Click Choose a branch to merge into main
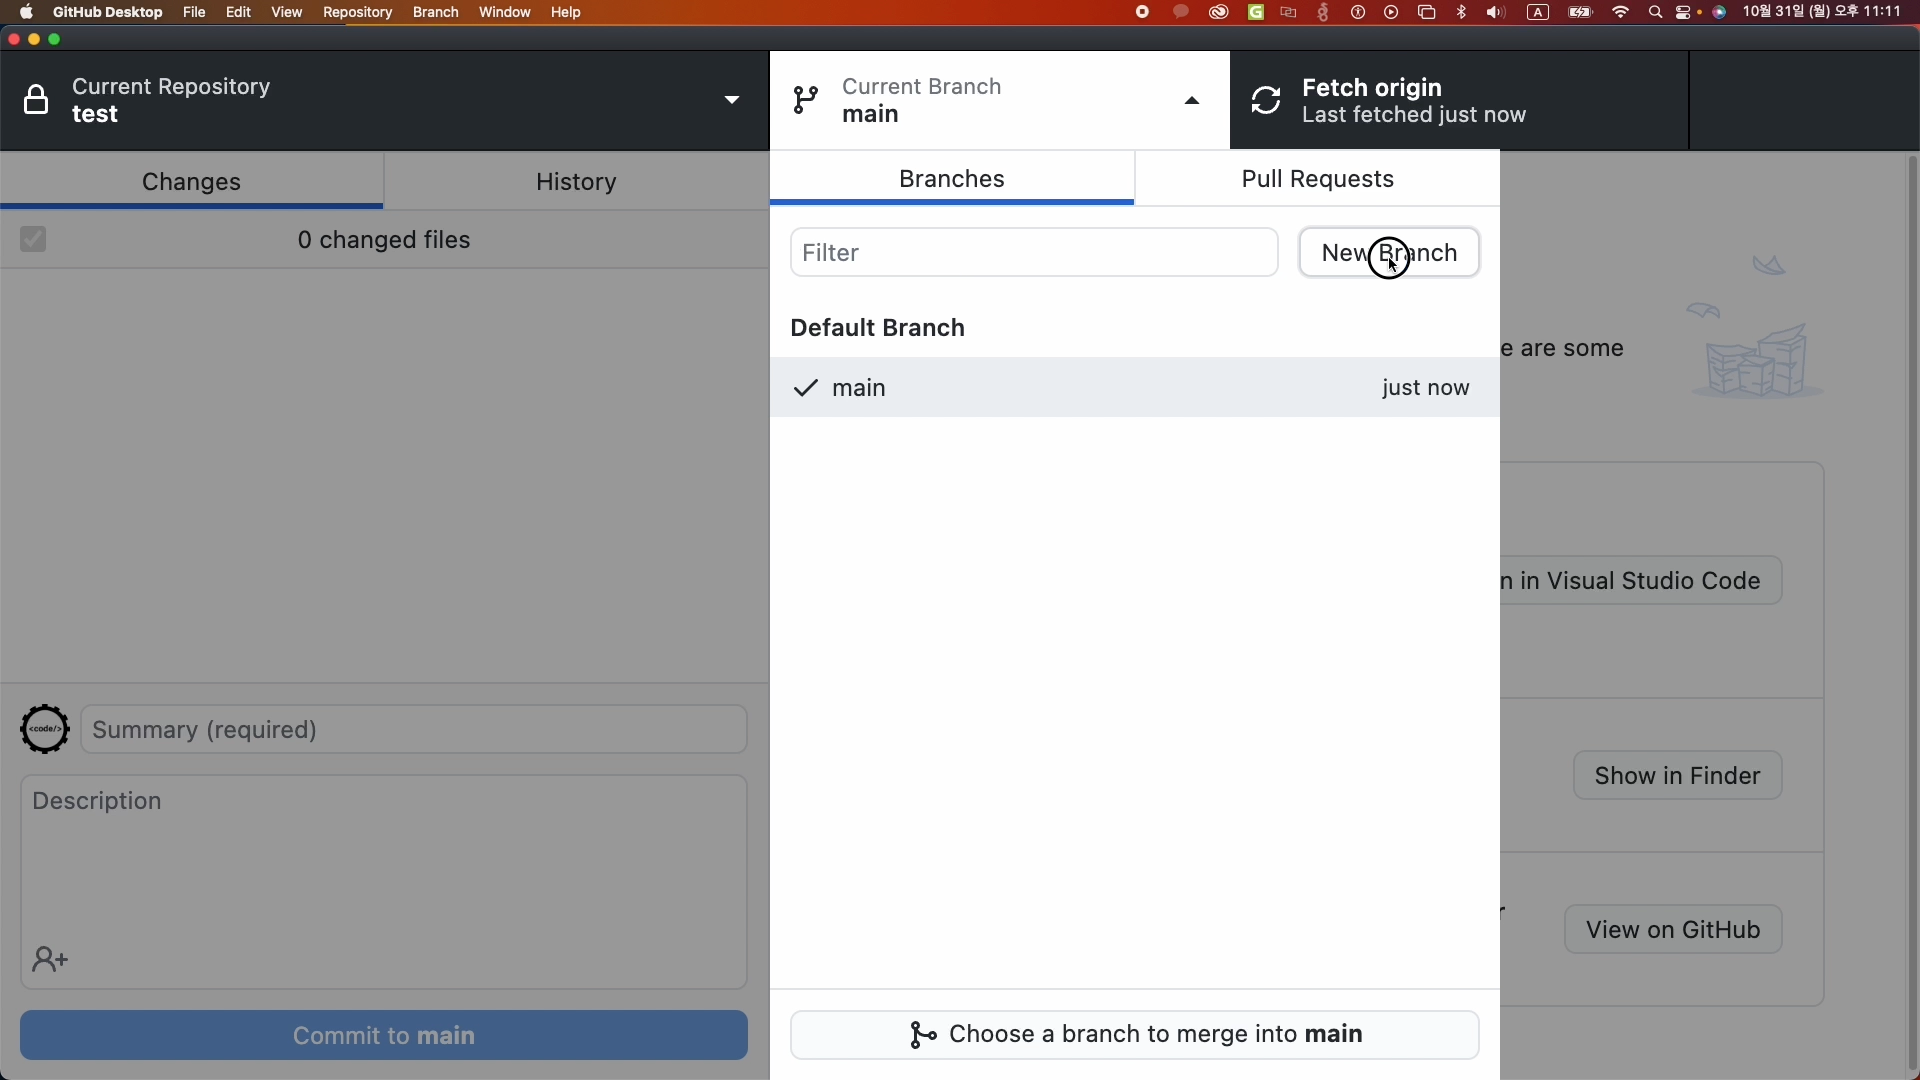The width and height of the screenshot is (1920, 1080). 1134,1035
